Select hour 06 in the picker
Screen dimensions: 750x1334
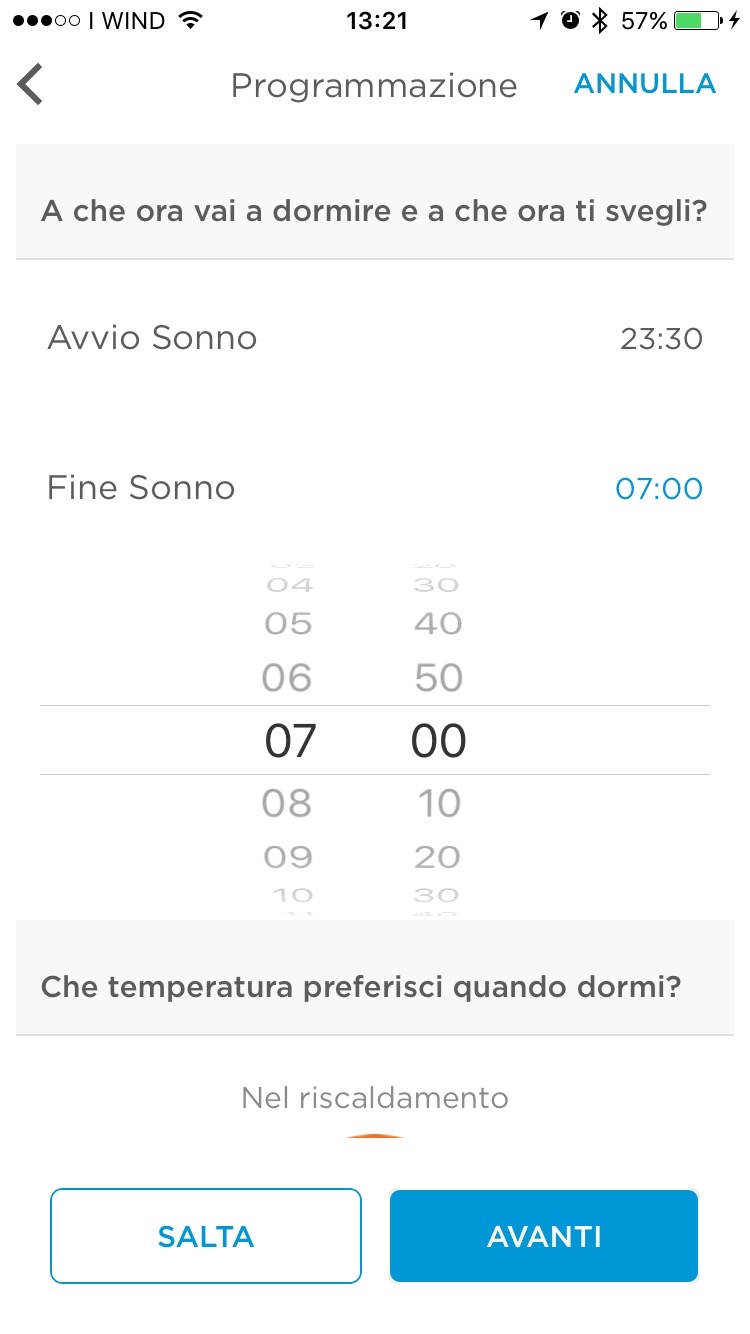pyautogui.click(x=287, y=678)
